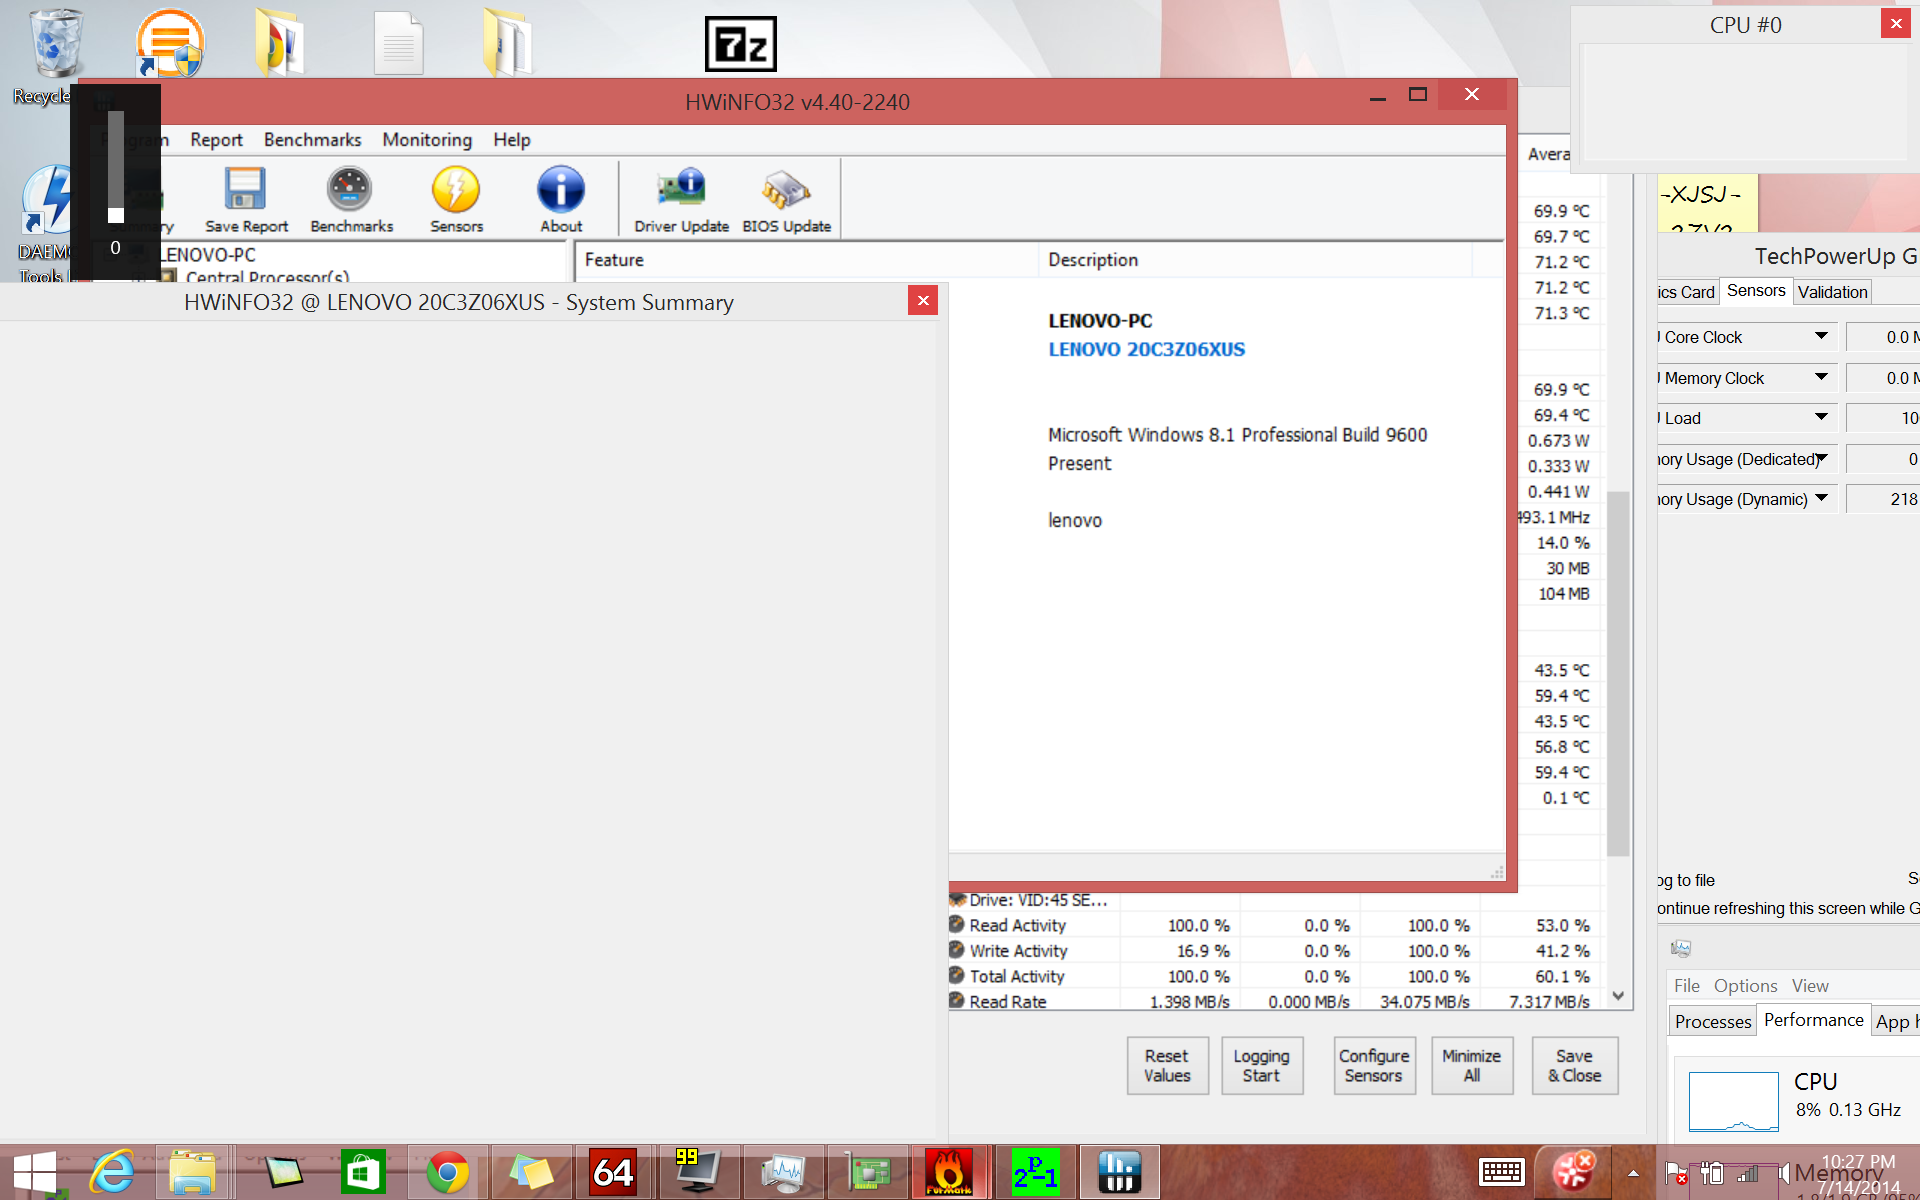Open the Core Clock sensor dropdown in GPU-Z

click(1821, 337)
